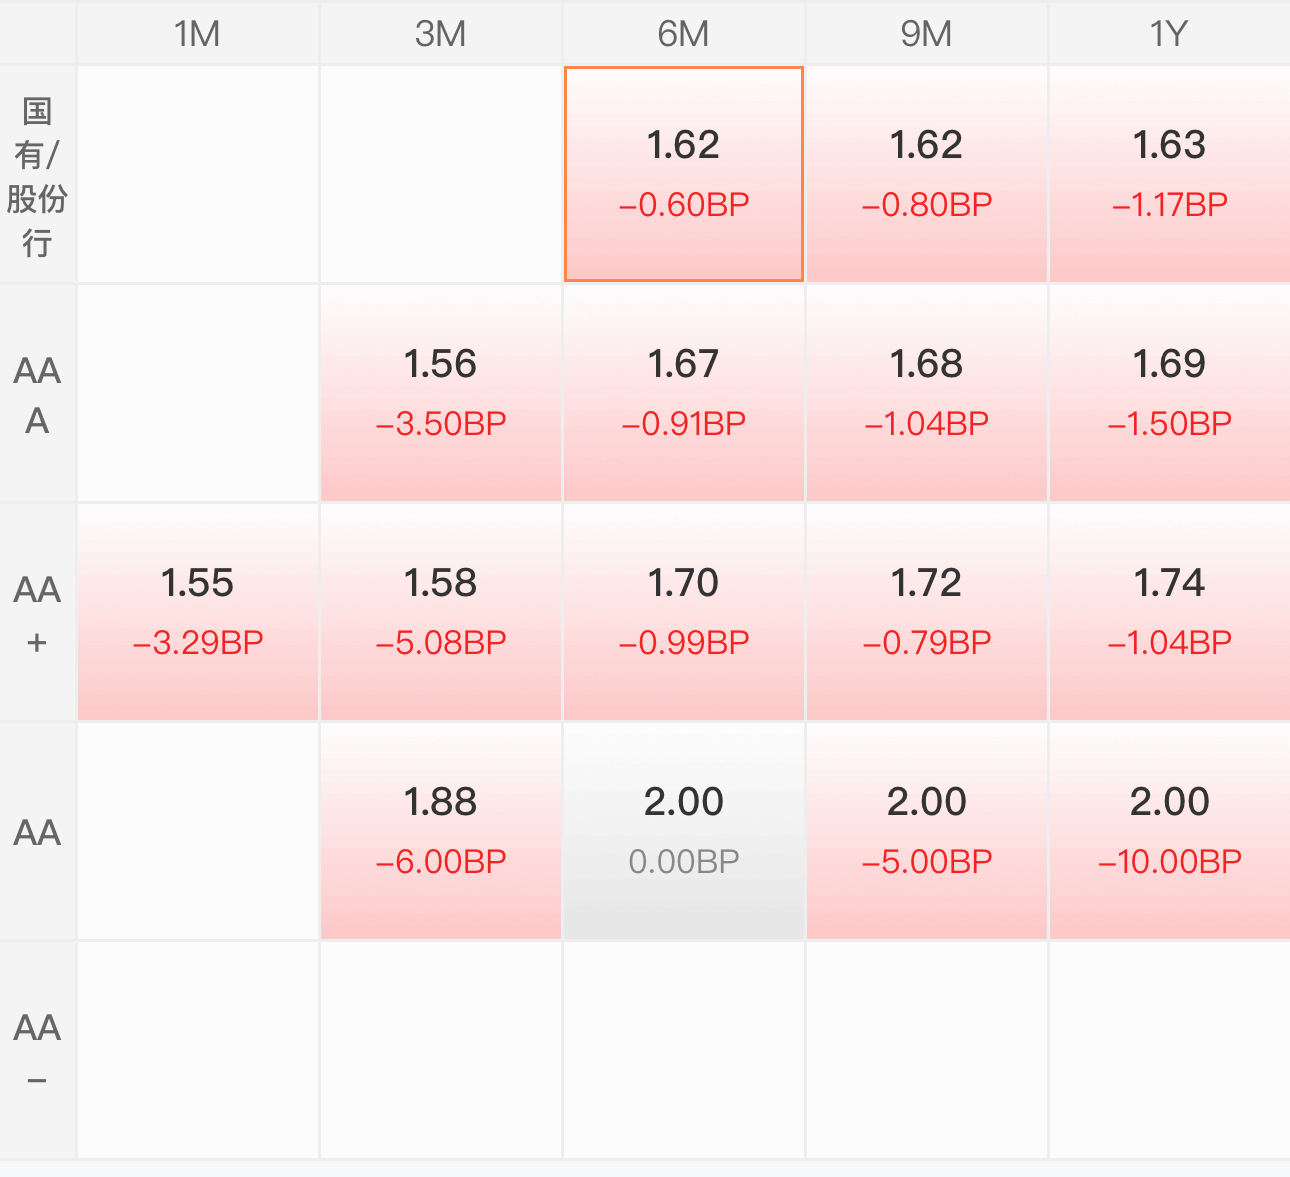This screenshot has width=1290, height=1177.
Task: Select the AAA row label
Action: click(37, 394)
